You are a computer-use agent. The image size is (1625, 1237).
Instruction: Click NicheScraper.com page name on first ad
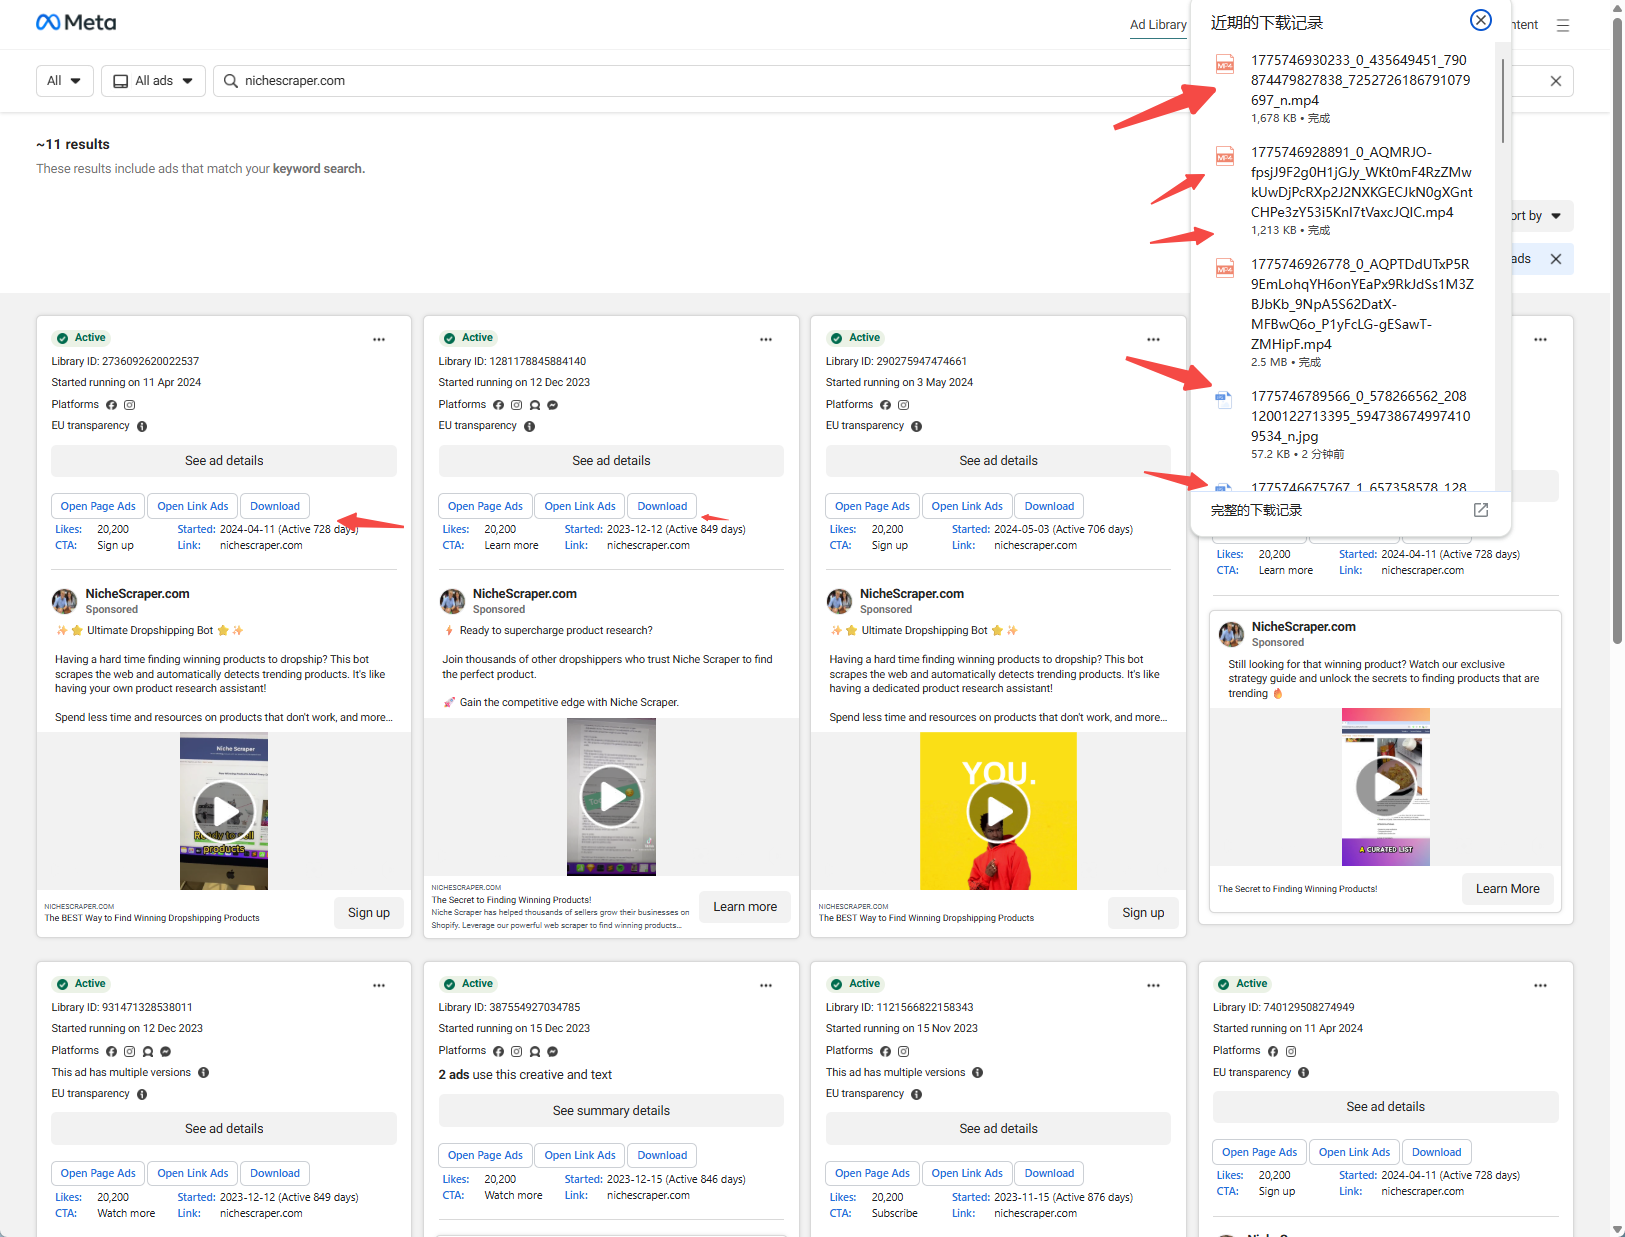137,594
